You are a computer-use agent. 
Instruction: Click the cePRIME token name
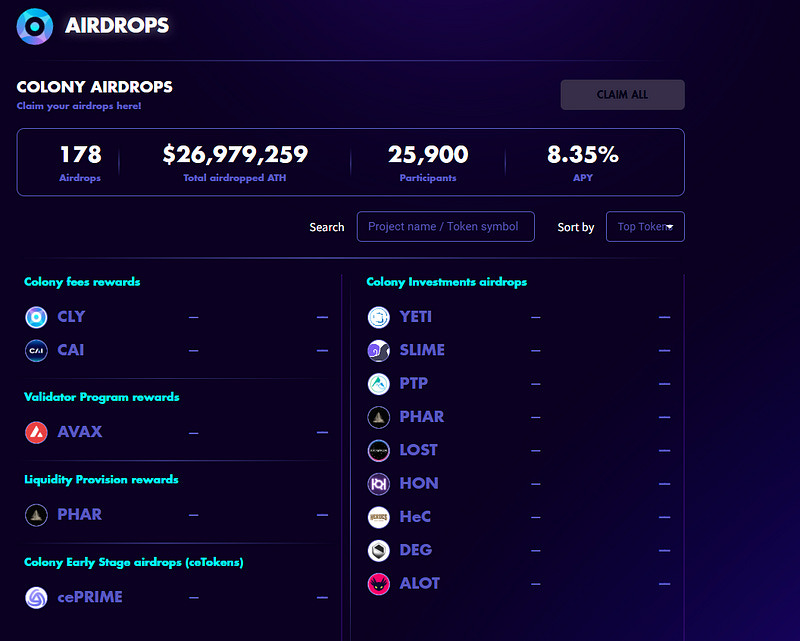90,597
